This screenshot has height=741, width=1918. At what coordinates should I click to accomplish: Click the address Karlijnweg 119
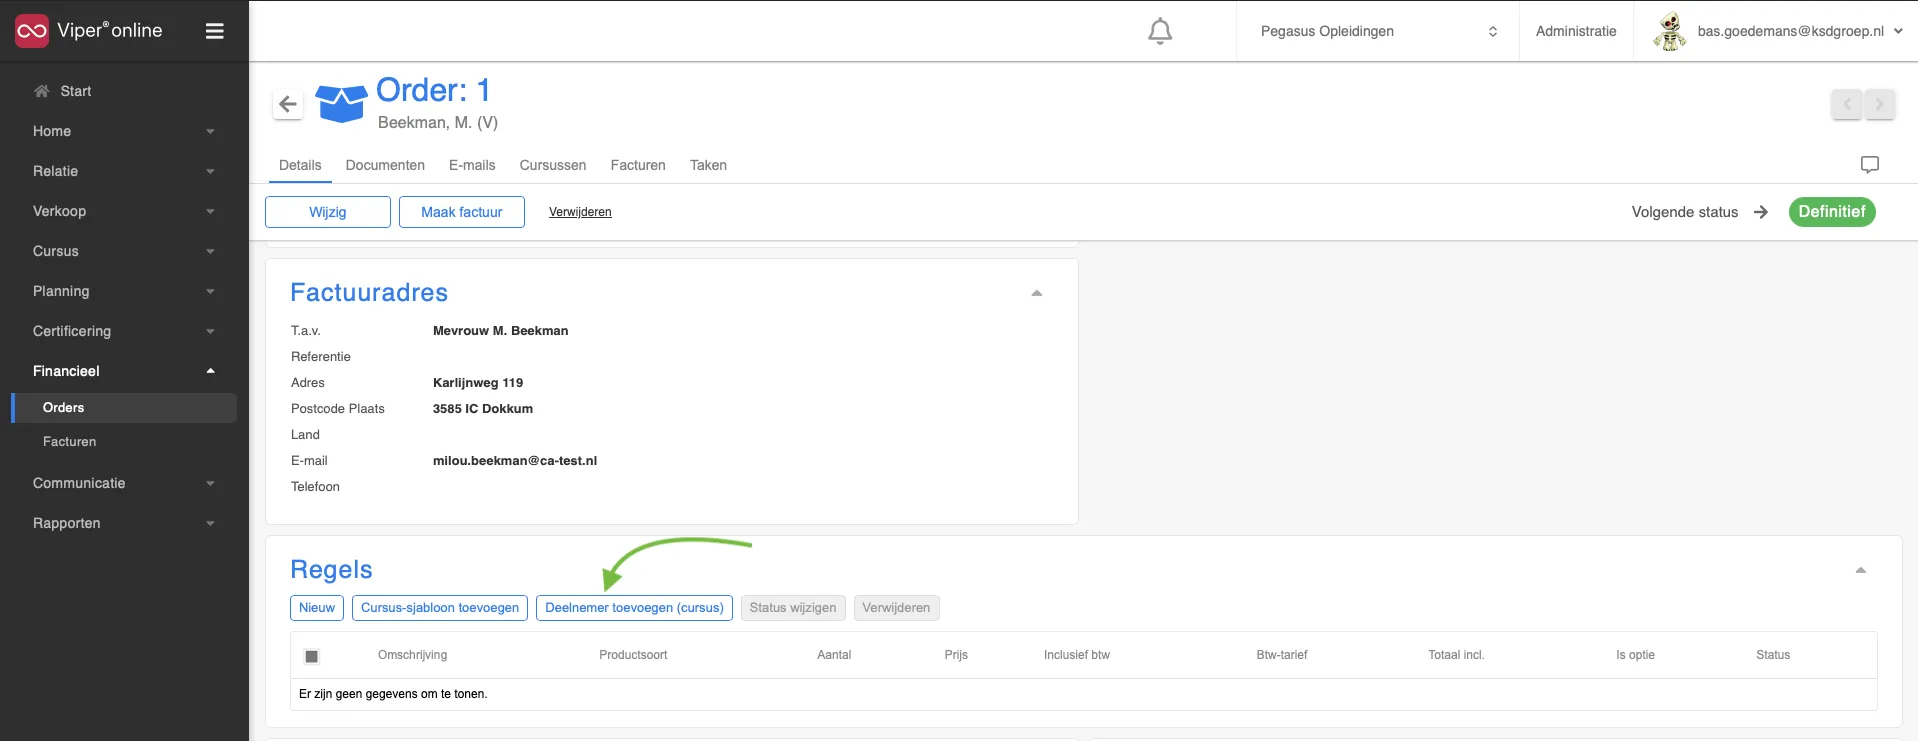(478, 383)
